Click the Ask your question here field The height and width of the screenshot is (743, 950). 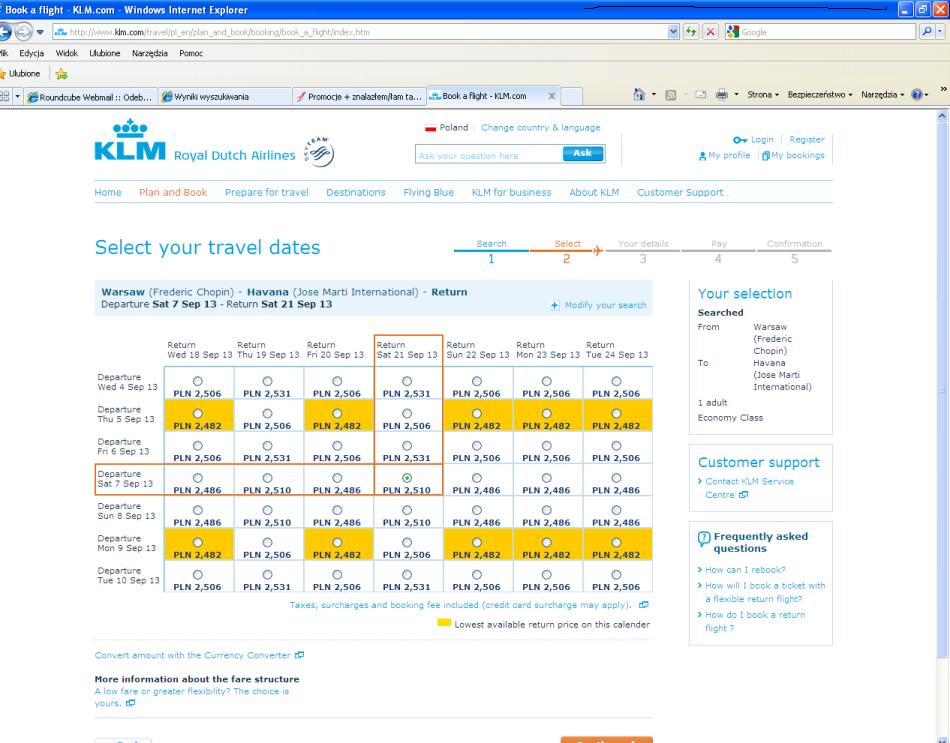click(x=489, y=155)
